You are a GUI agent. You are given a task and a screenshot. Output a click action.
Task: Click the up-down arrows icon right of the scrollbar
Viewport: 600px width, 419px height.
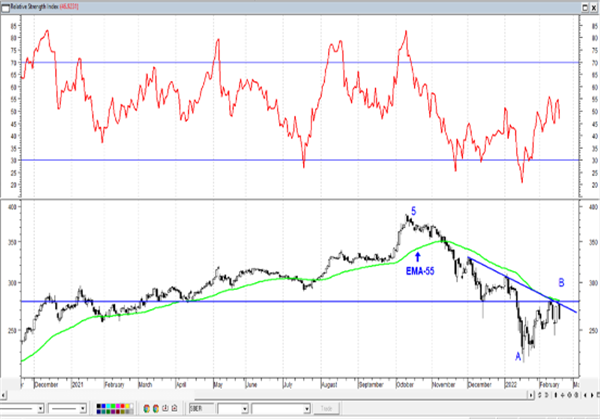click(540, 395)
